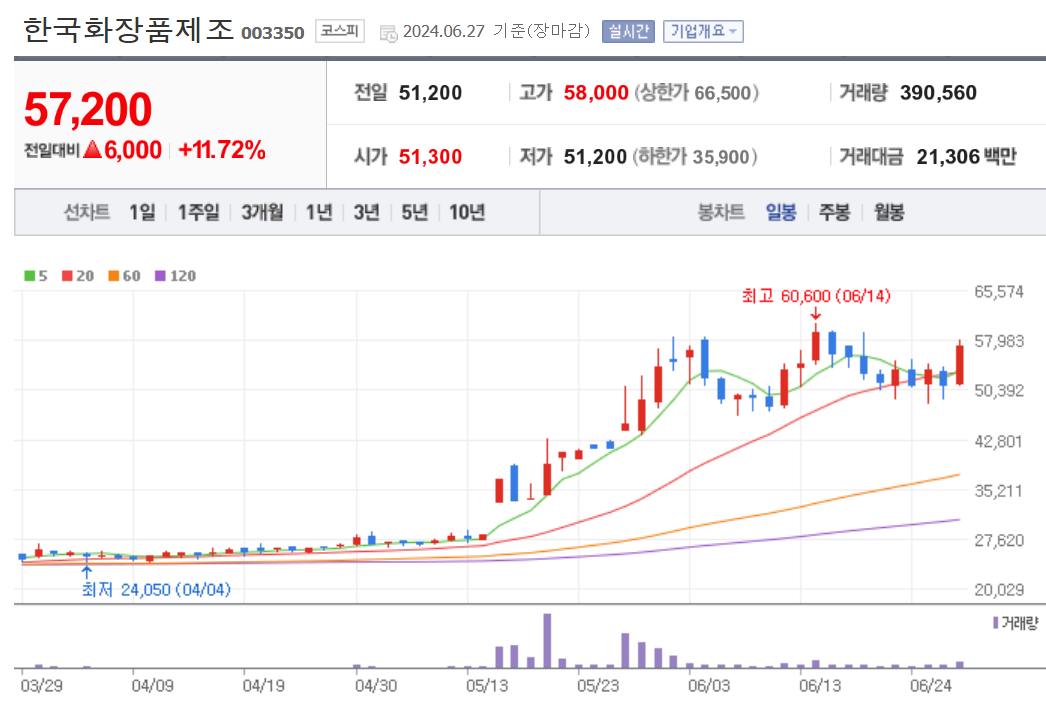Click the 거래량 value 390,560
This screenshot has height=716, width=1046.
point(938,93)
